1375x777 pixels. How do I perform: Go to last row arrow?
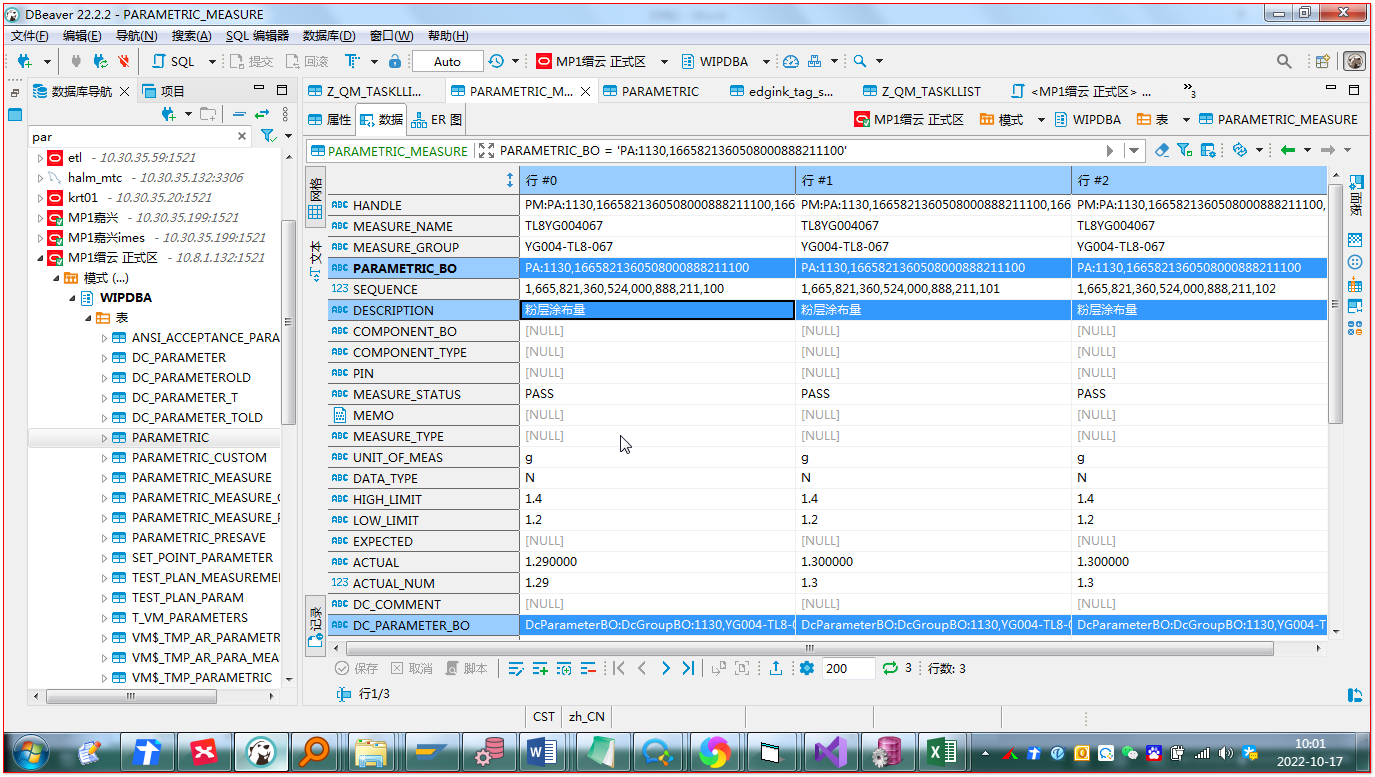pyautogui.click(x=688, y=668)
